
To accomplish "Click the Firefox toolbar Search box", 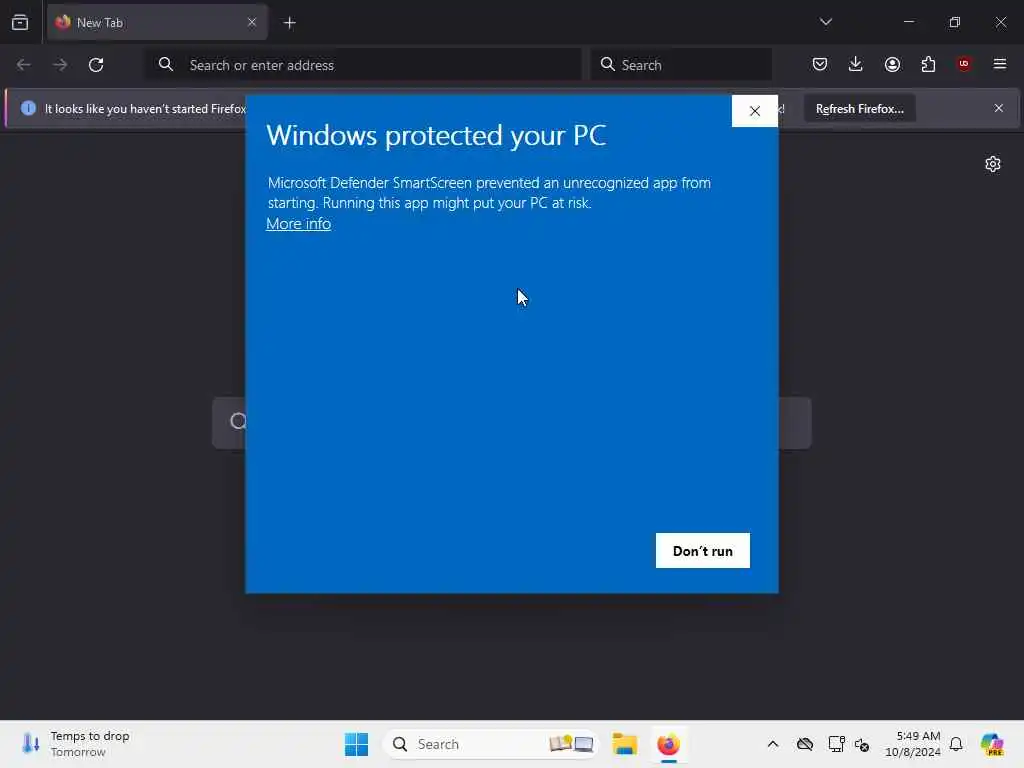I will click(x=681, y=65).
